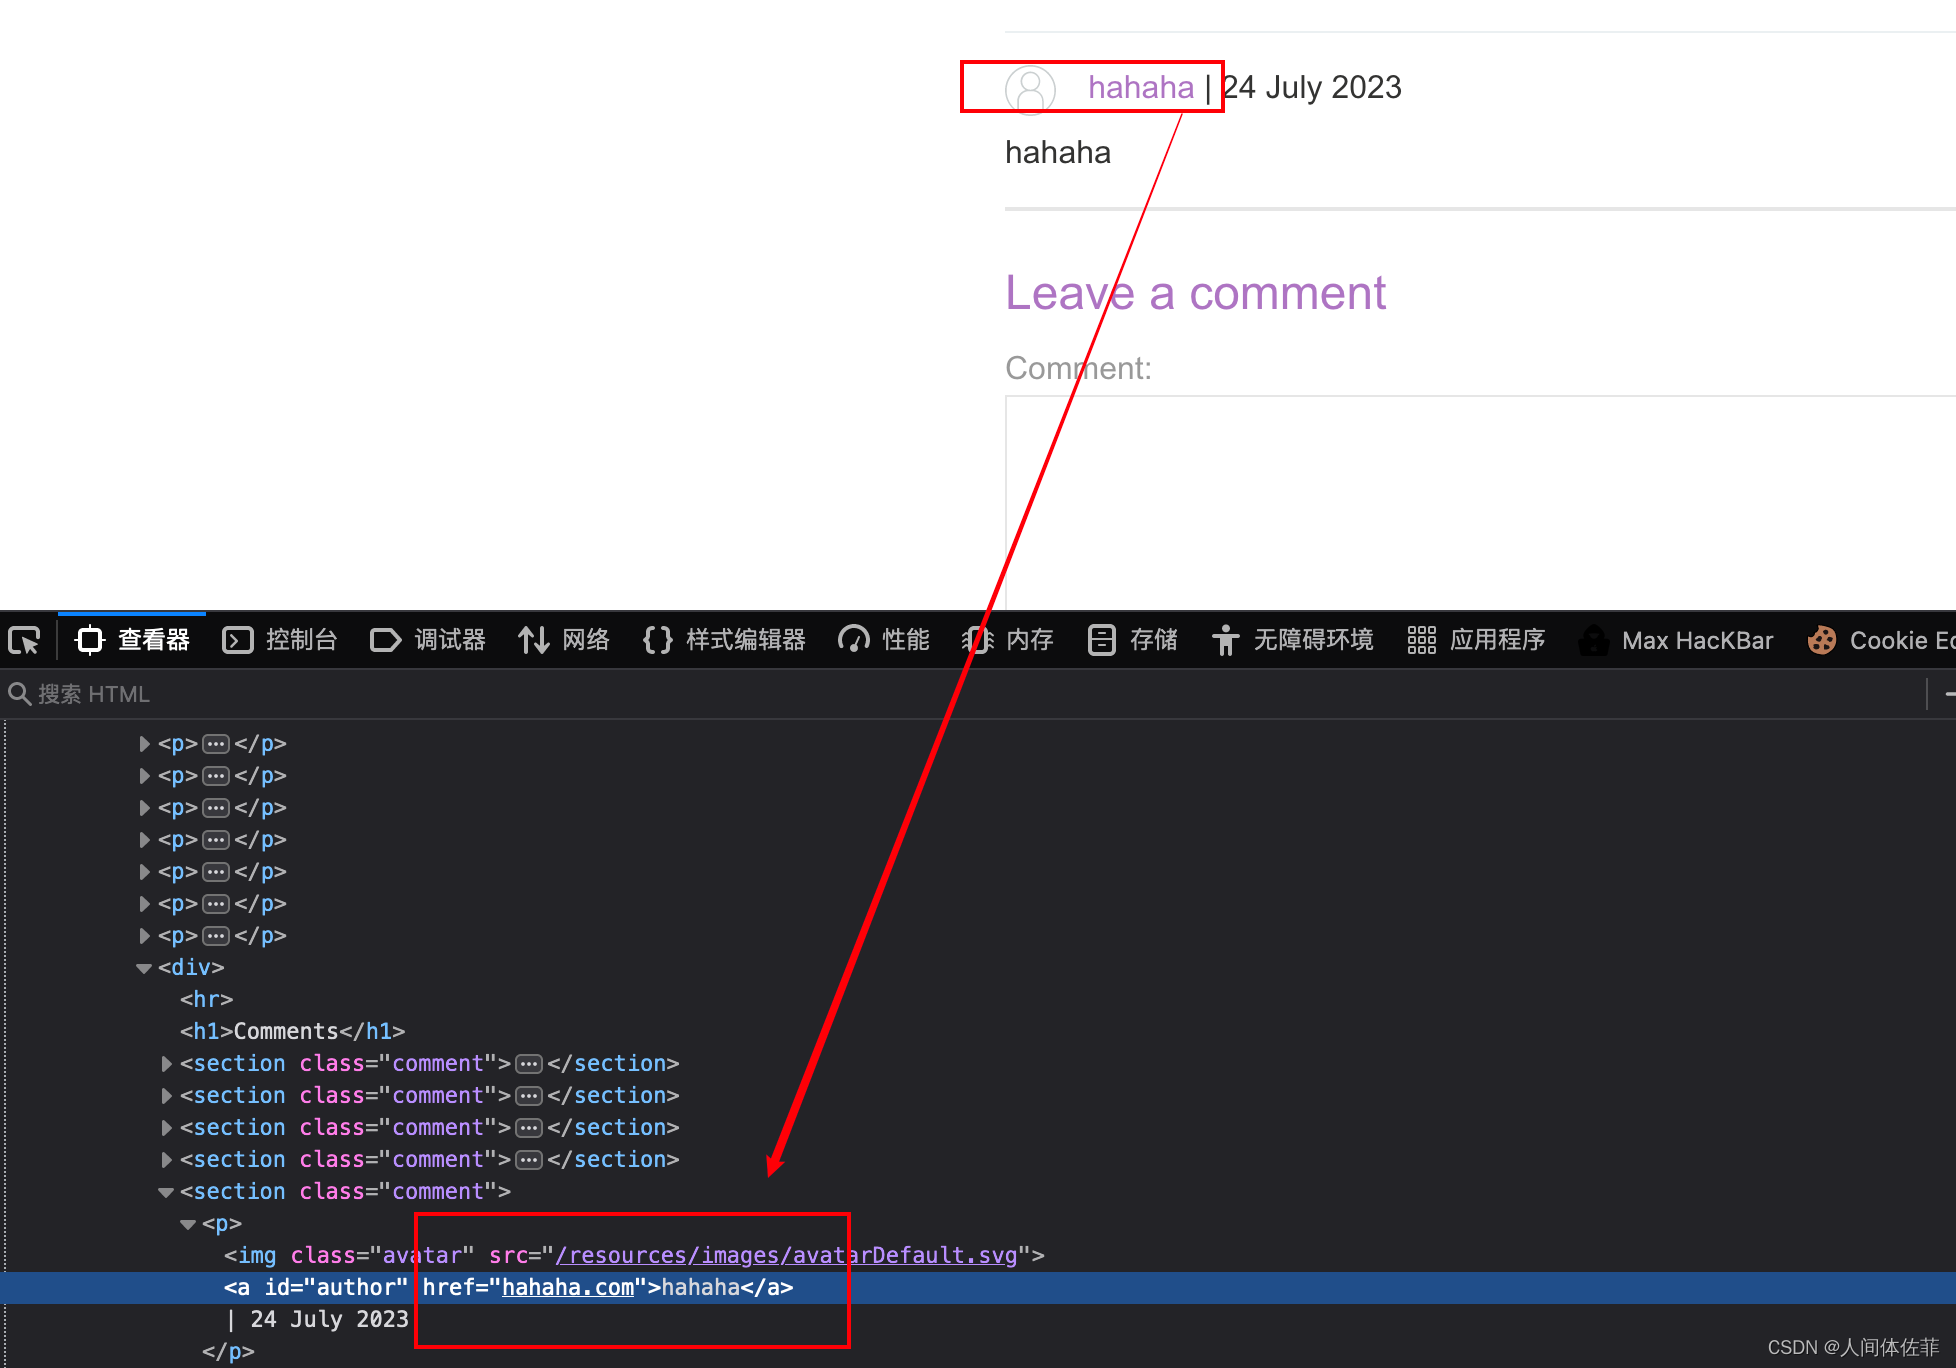Collapse the div node in DOM tree
Image resolution: width=1956 pixels, height=1368 pixels.
pyautogui.click(x=144, y=968)
